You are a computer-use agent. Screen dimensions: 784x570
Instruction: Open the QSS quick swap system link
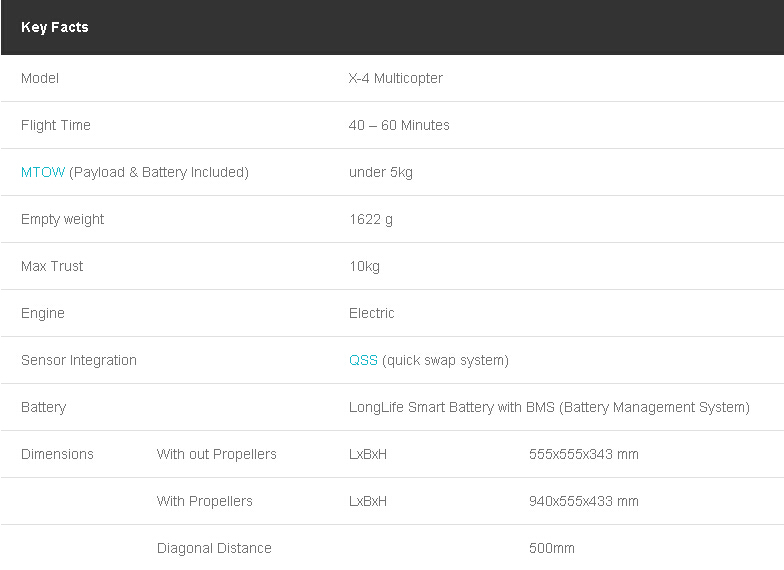(x=364, y=360)
